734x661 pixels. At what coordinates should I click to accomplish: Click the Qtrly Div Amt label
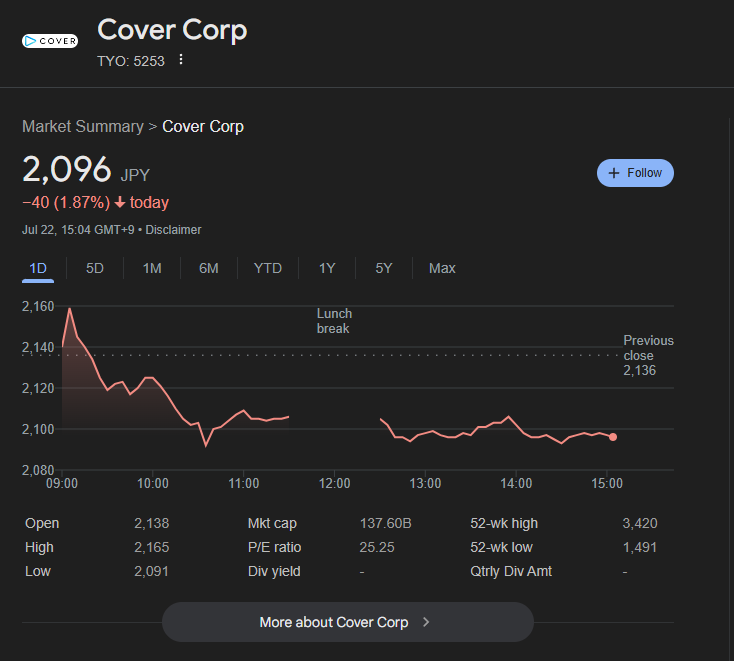coord(511,571)
